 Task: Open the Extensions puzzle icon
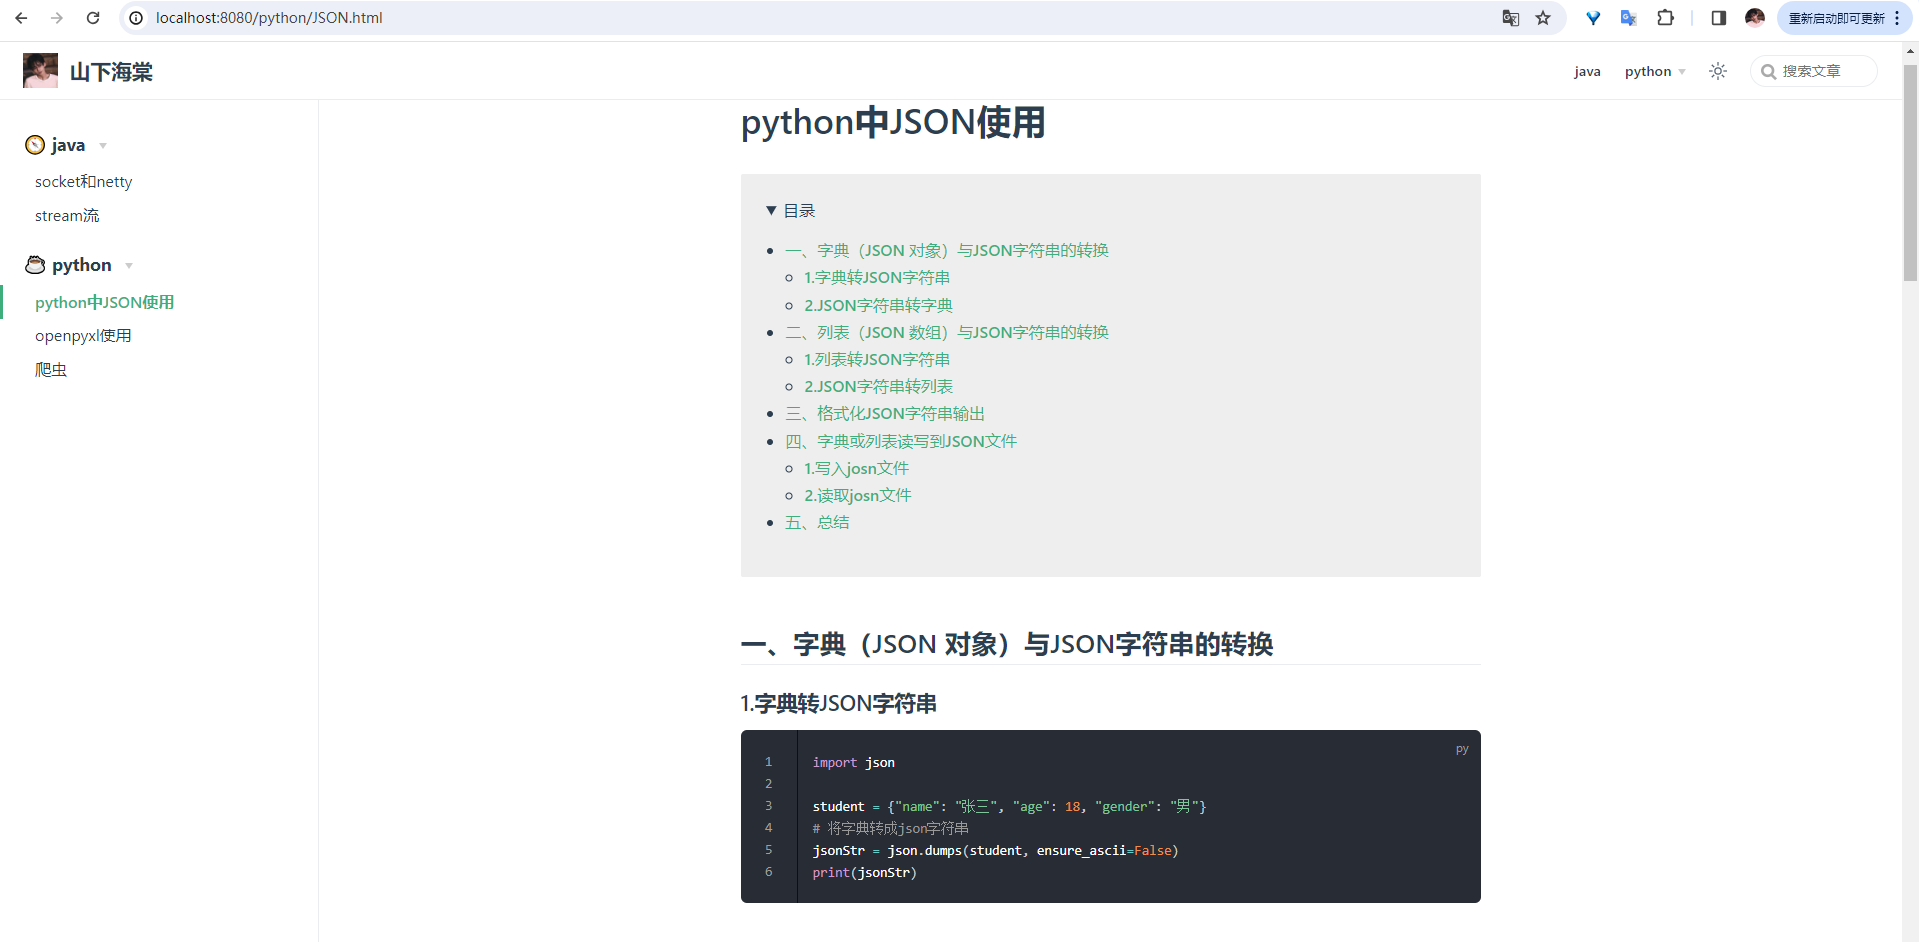coord(1665,18)
